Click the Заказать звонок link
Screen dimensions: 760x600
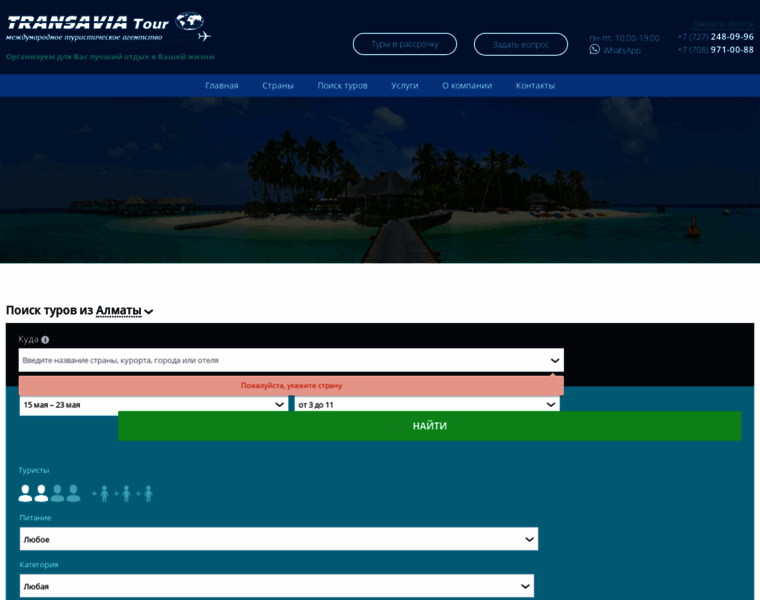click(x=723, y=24)
